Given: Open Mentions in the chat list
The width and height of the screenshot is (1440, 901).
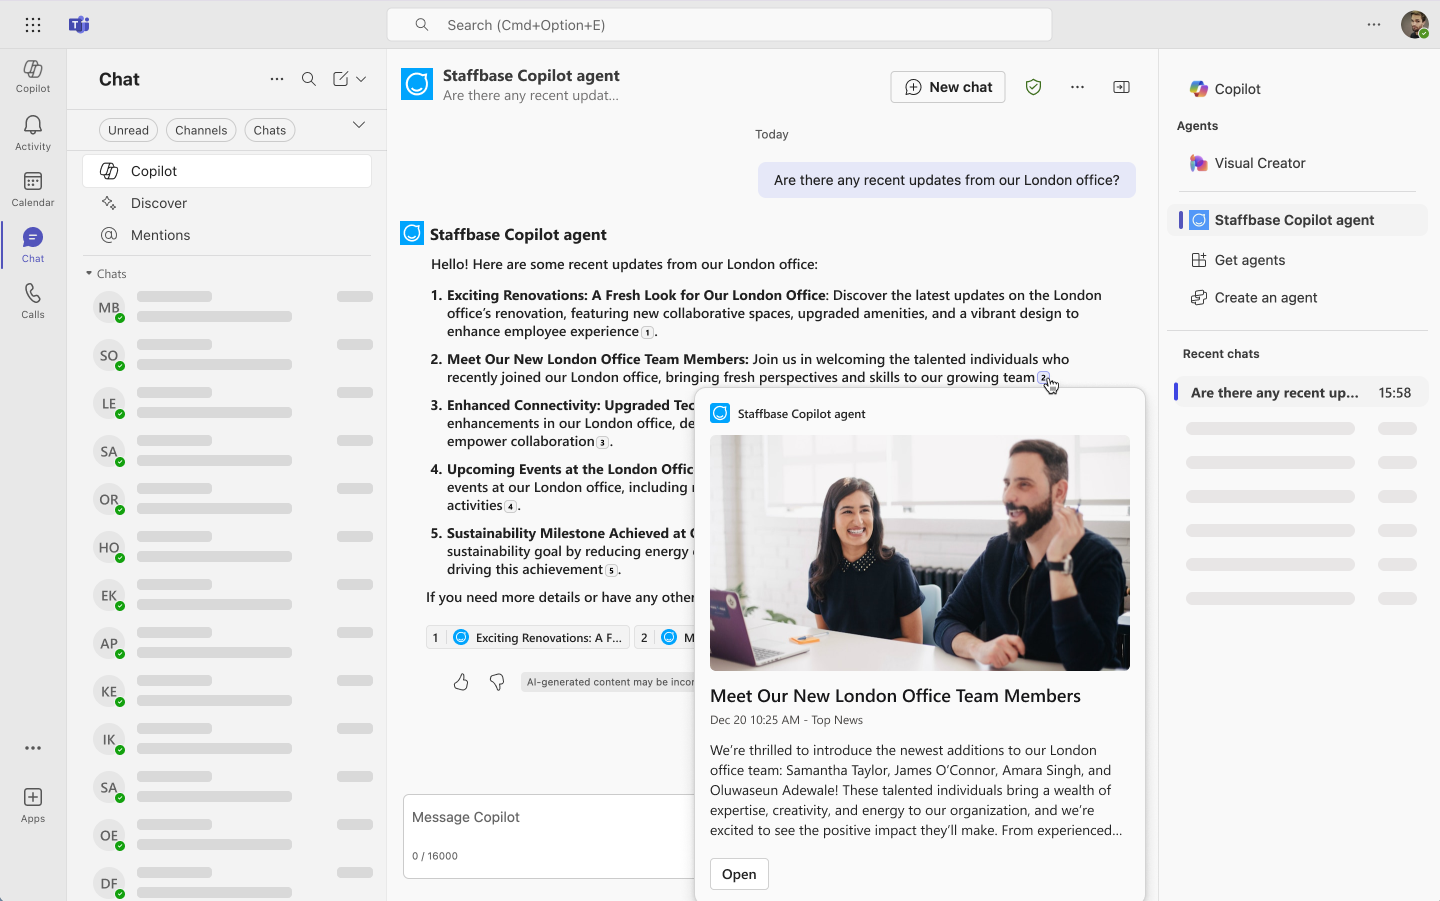Looking at the screenshot, I should pyautogui.click(x=227, y=235).
